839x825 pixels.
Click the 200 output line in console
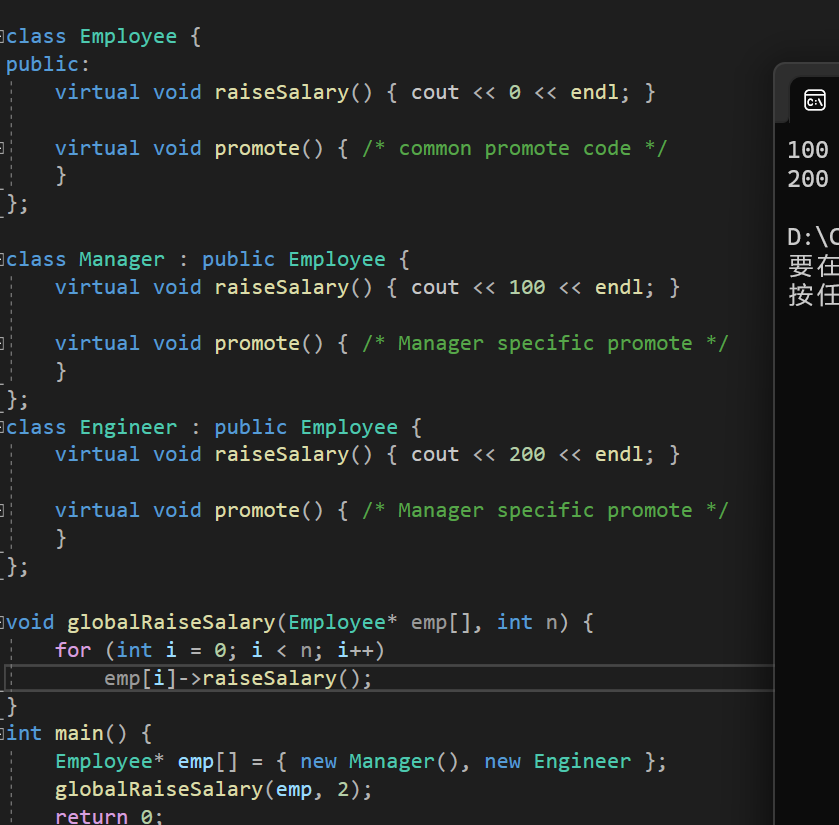click(x=808, y=179)
